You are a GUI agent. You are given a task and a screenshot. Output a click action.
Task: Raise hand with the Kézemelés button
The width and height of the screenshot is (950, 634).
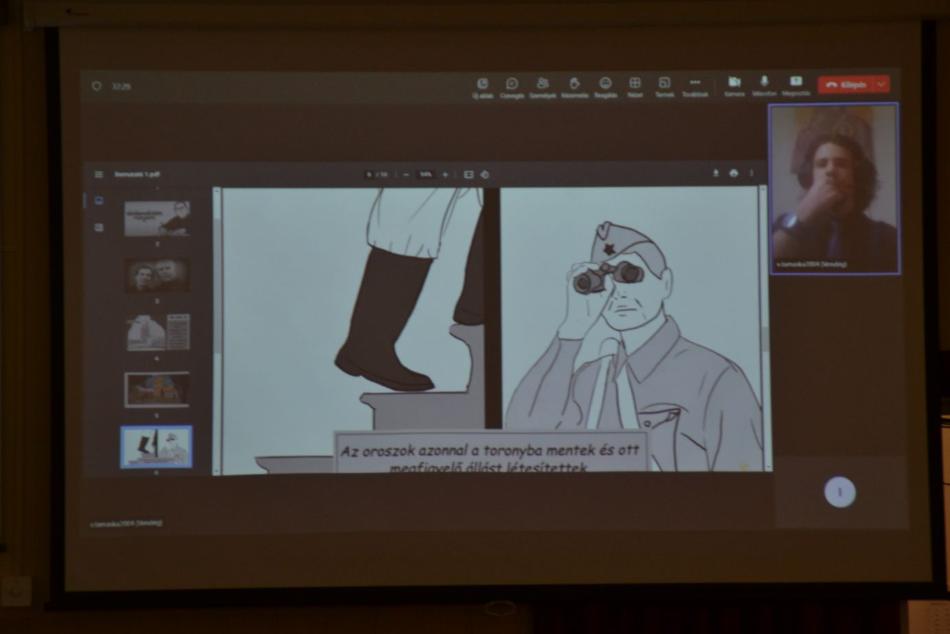pyautogui.click(x=574, y=87)
